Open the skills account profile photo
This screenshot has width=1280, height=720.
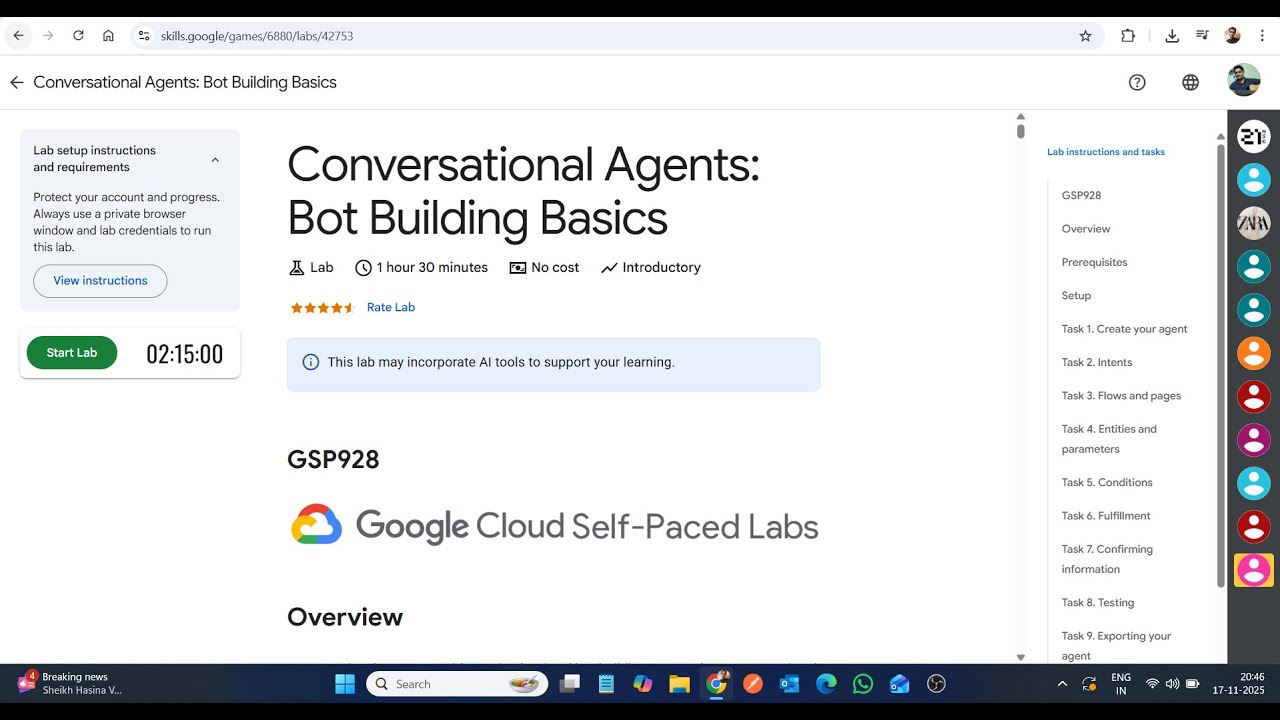pos(1244,80)
